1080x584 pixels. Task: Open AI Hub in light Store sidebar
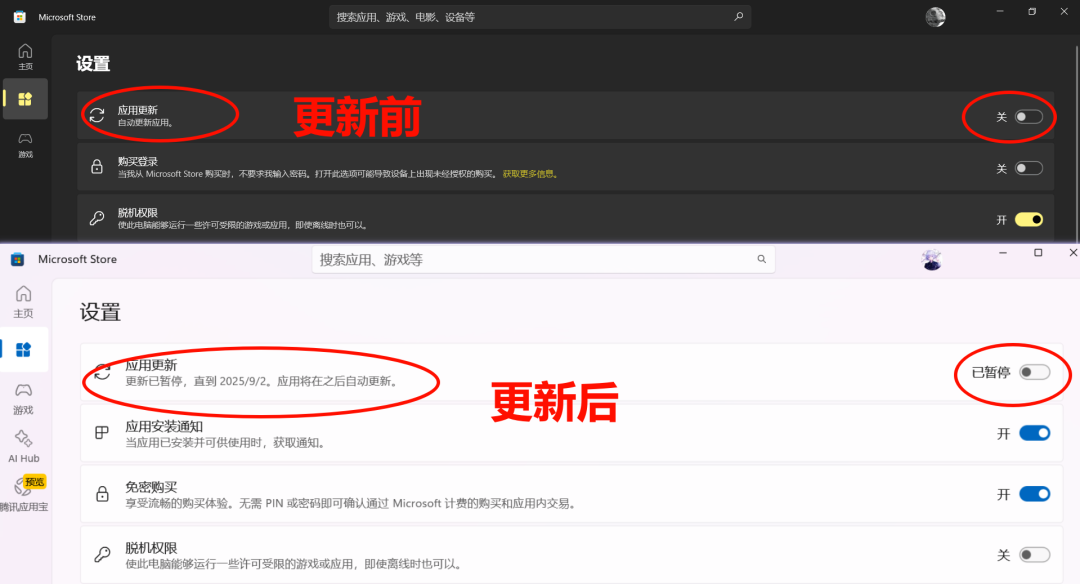[x=23, y=446]
